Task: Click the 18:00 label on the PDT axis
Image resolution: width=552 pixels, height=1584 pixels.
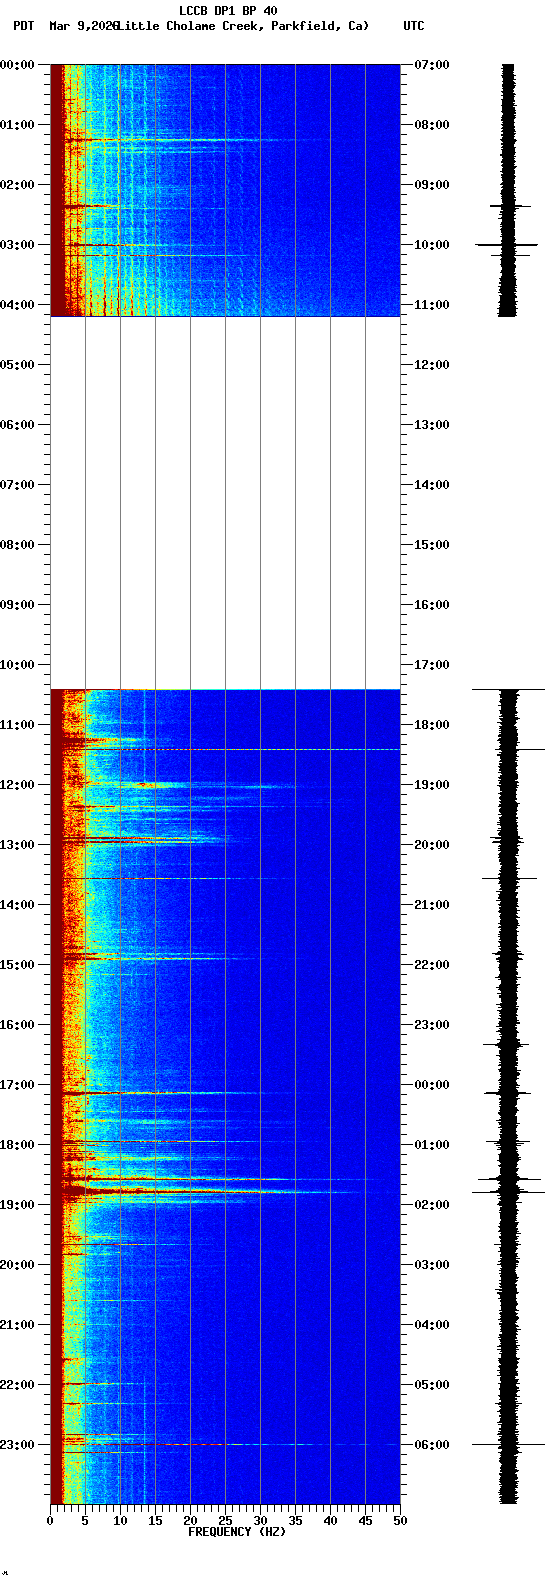Action: point(16,1144)
